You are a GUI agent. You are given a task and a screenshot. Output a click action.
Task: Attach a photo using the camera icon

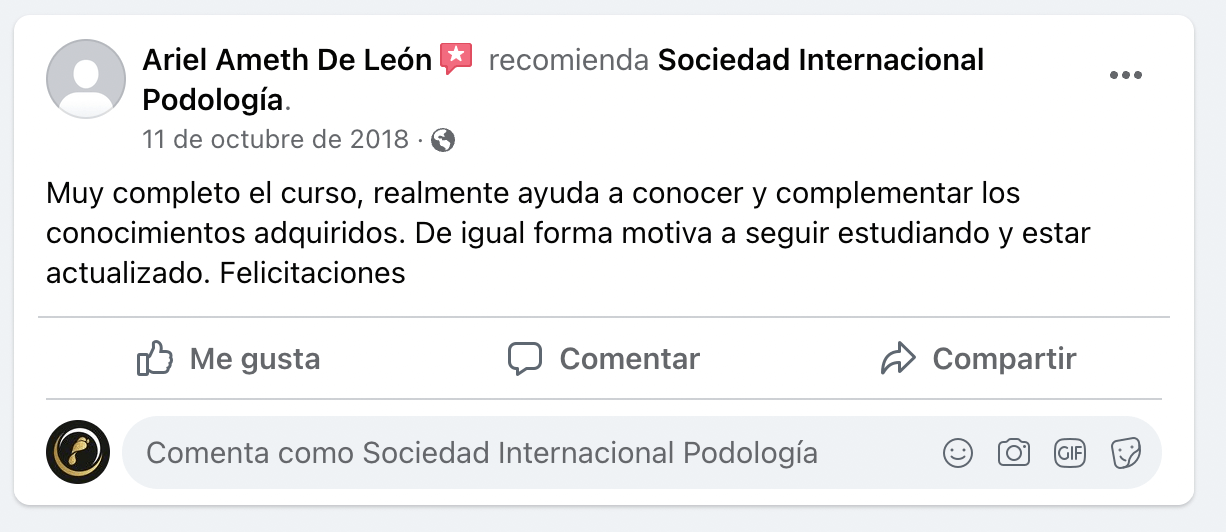(1013, 453)
